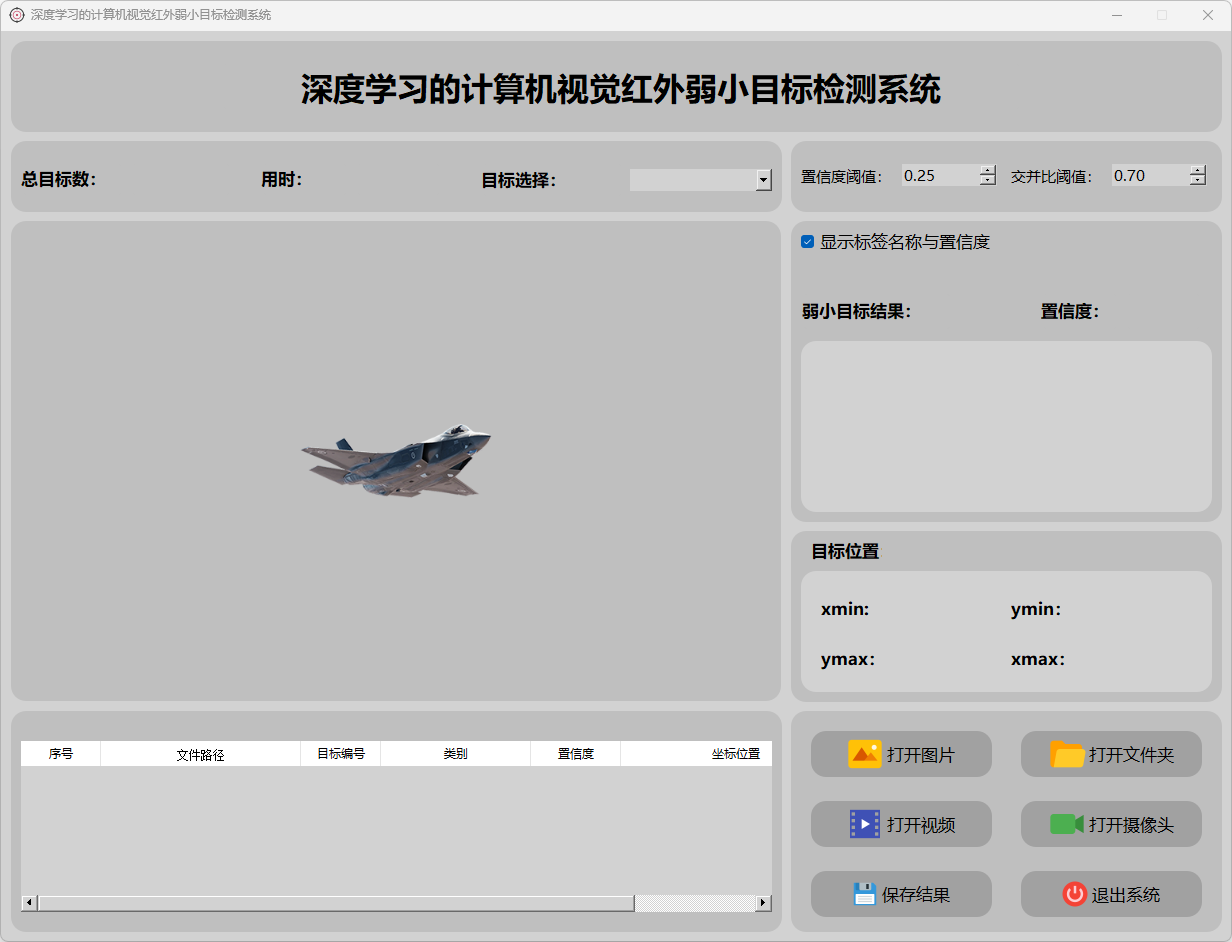Image resolution: width=1232 pixels, height=942 pixels.
Task: Click the red power icon
Action: (1074, 894)
